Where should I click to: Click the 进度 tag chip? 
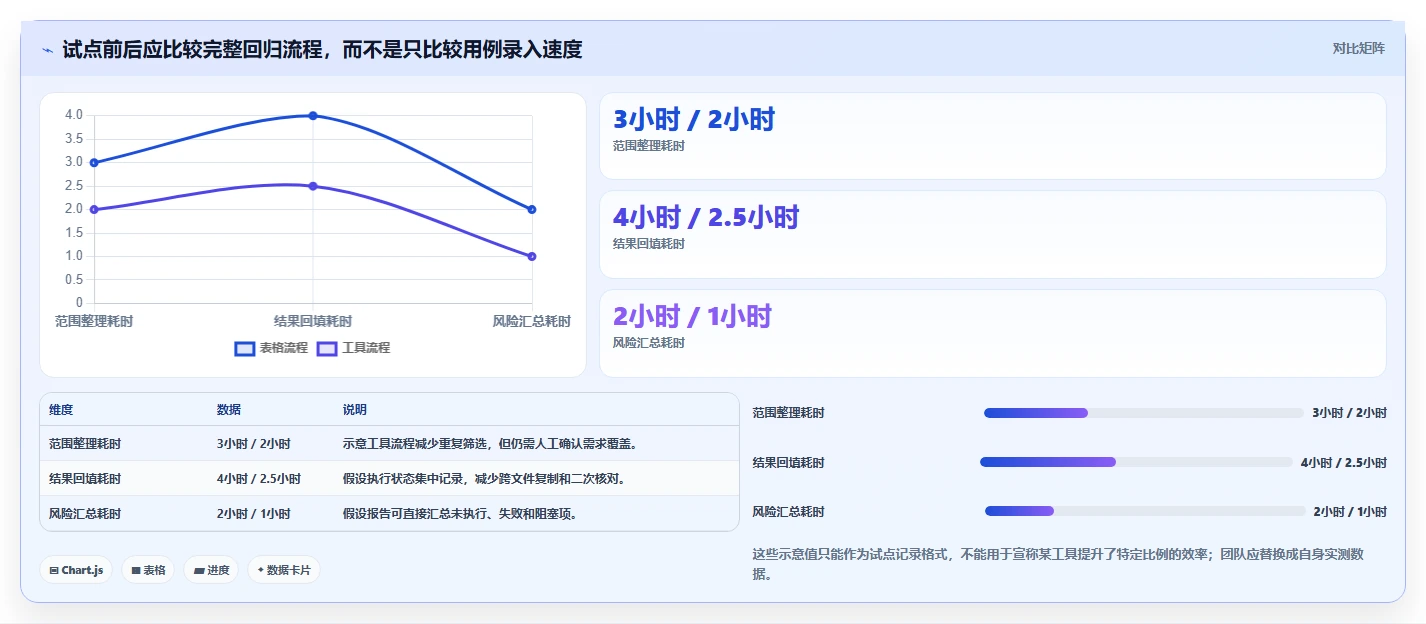211,570
